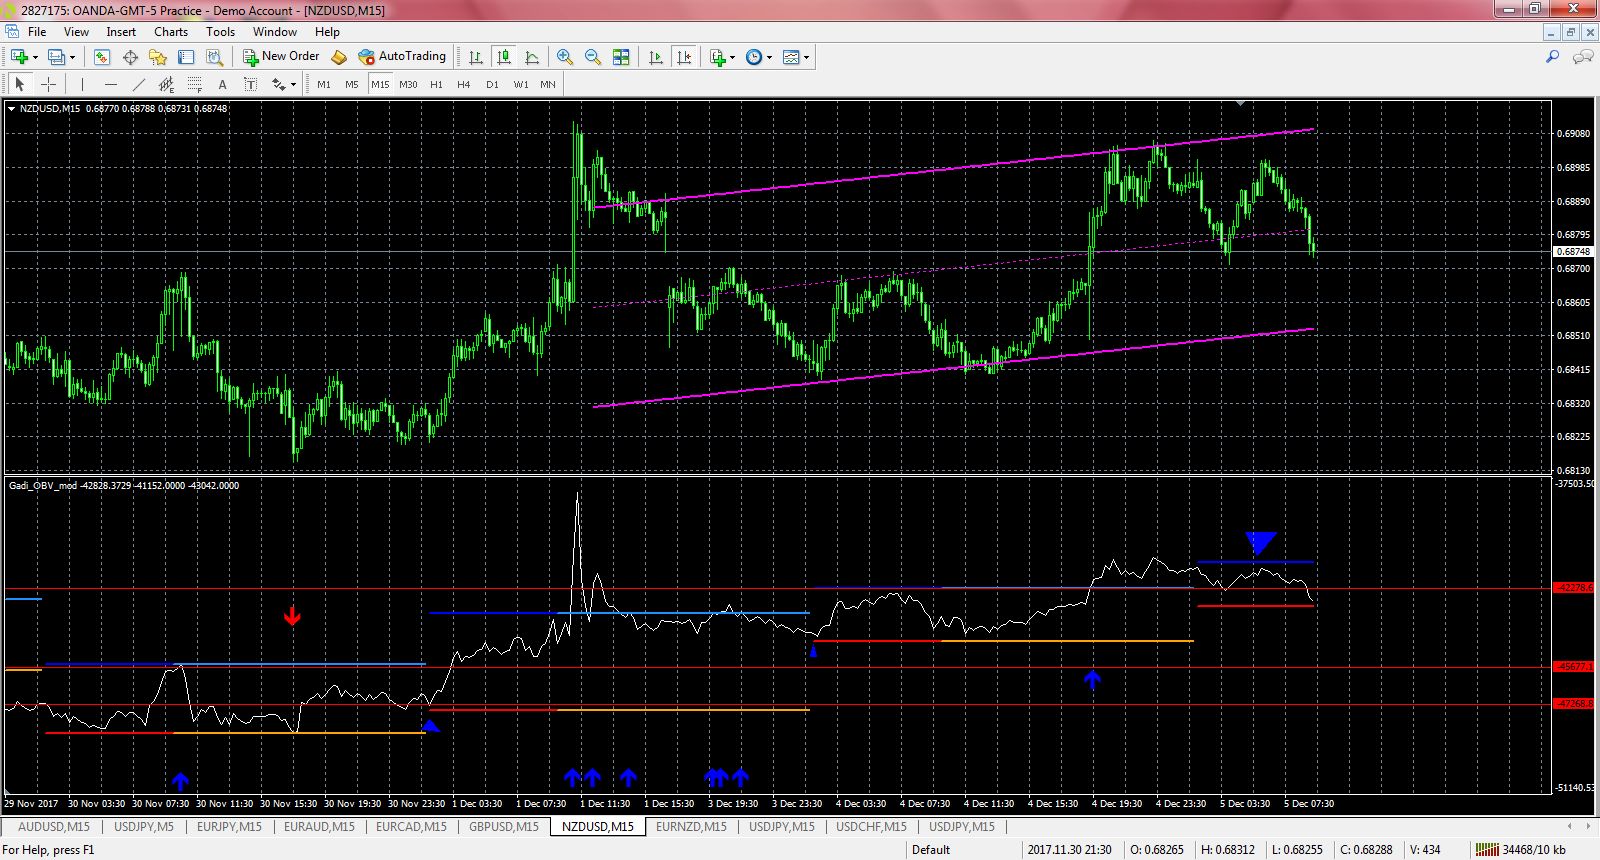
Task: Expand the Templates dropdown arrow
Action: pos(806,57)
